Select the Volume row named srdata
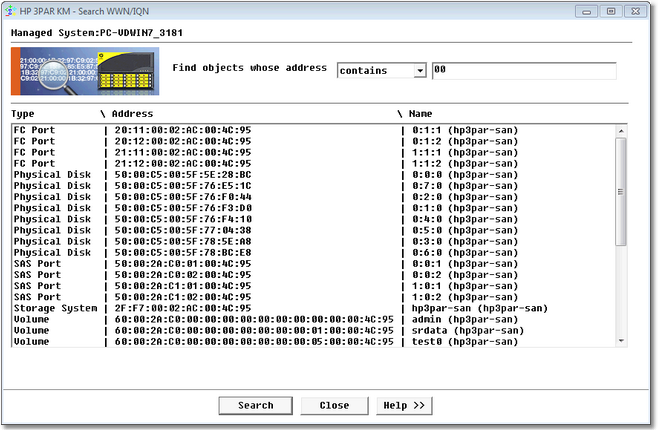This screenshot has height=432, width=658. point(313,330)
